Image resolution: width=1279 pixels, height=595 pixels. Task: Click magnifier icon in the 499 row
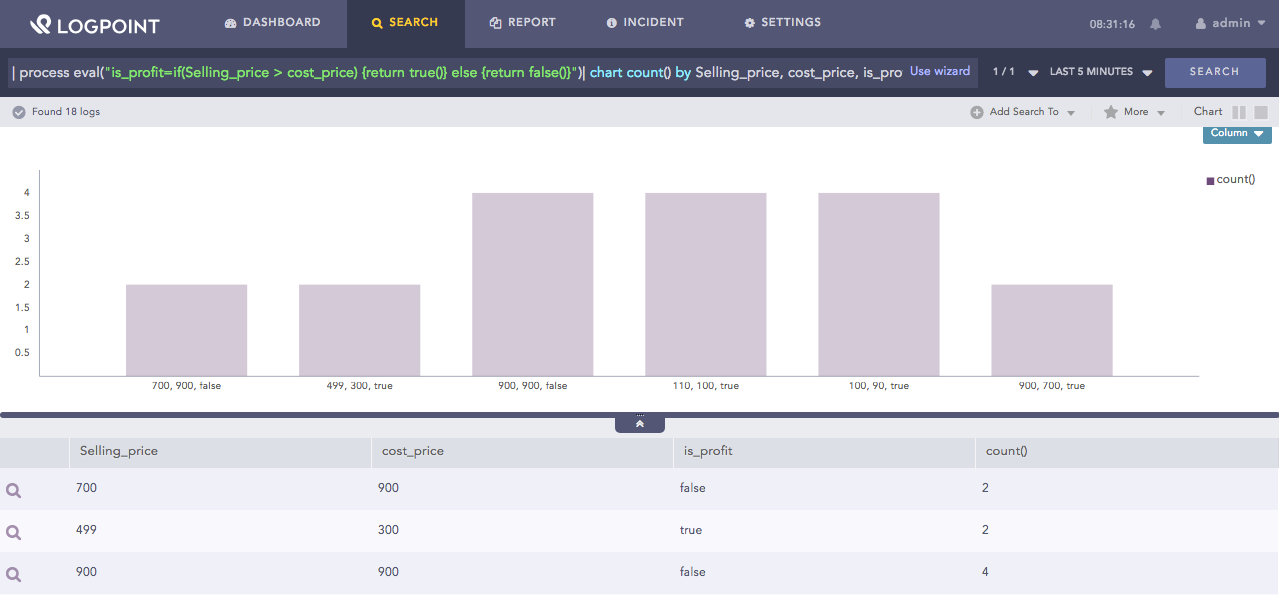click(x=14, y=532)
